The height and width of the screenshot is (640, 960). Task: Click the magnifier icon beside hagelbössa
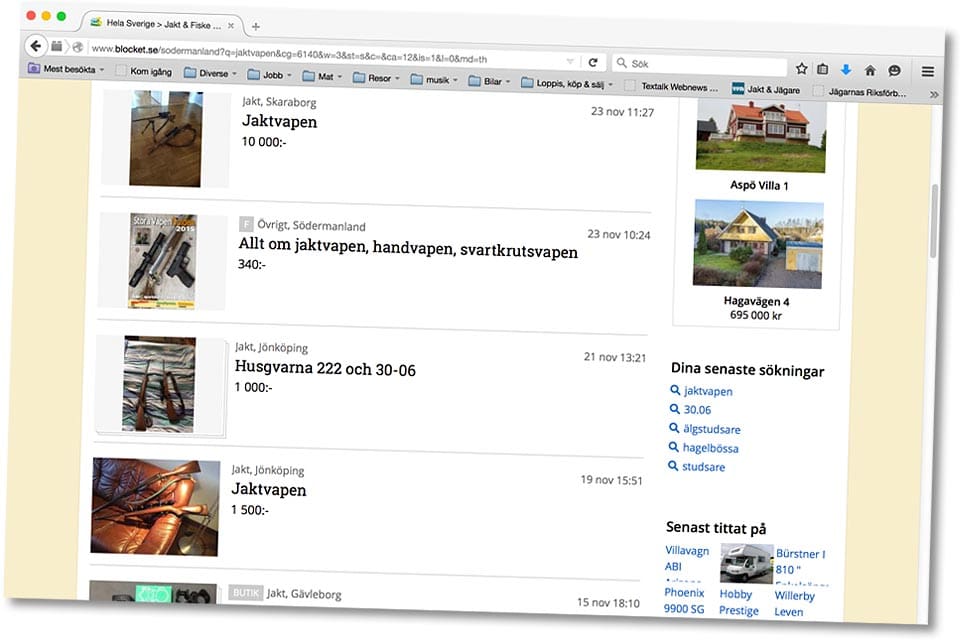click(673, 447)
